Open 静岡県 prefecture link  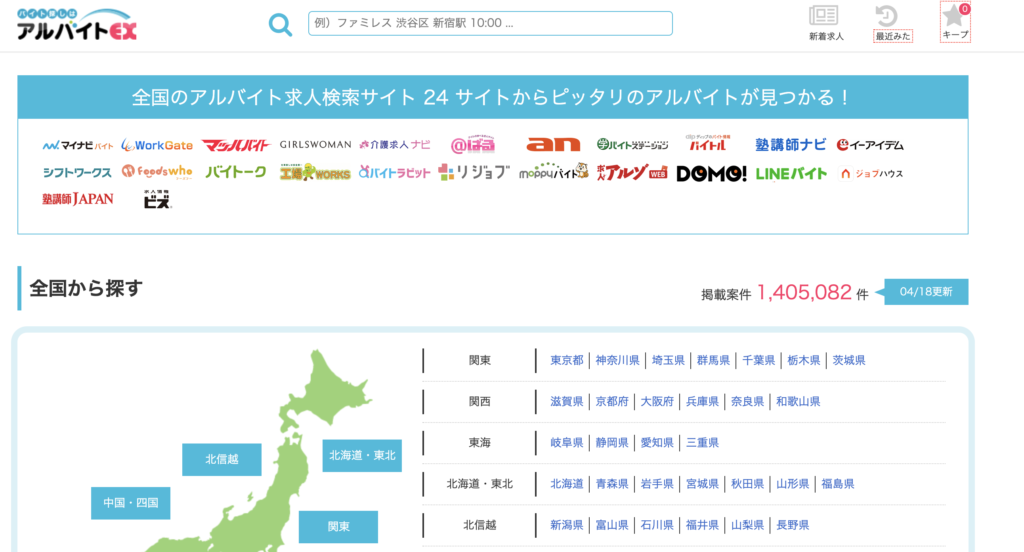(x=612, y=443)
